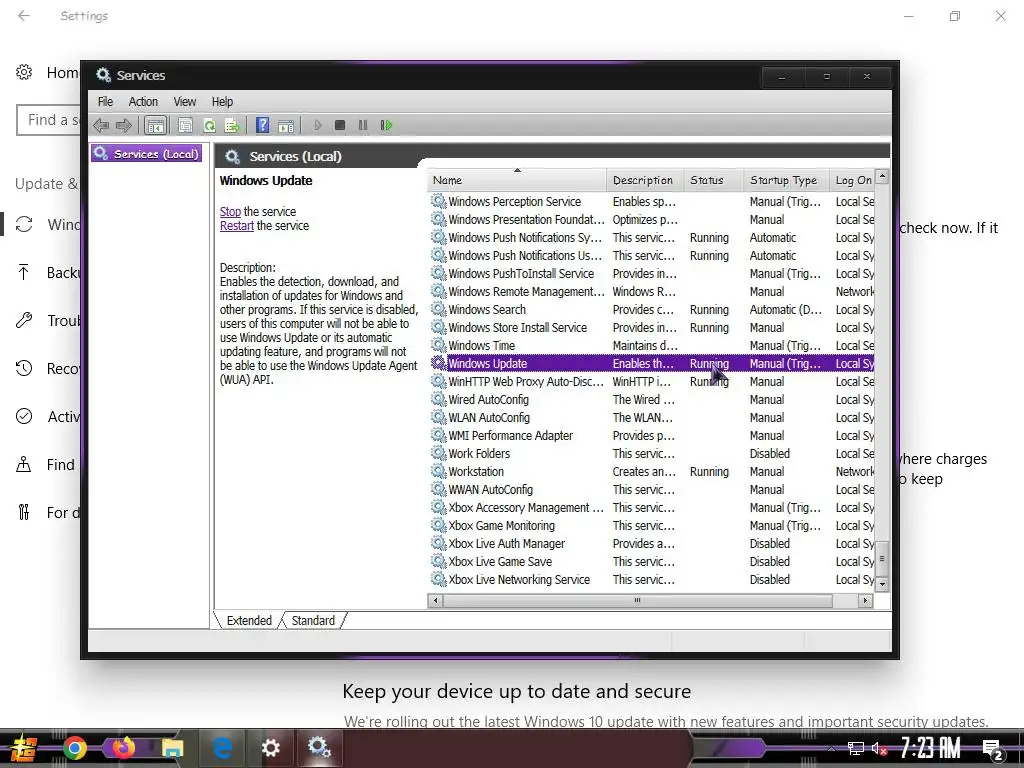Sort services by the Name column header

pos(517,180)
